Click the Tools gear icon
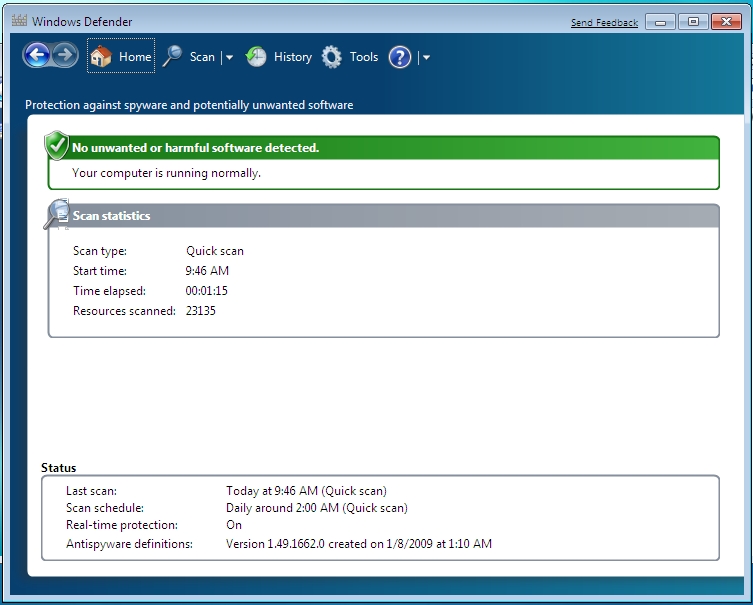Screen dimensions: 753x605 click(x=332, y=57)
